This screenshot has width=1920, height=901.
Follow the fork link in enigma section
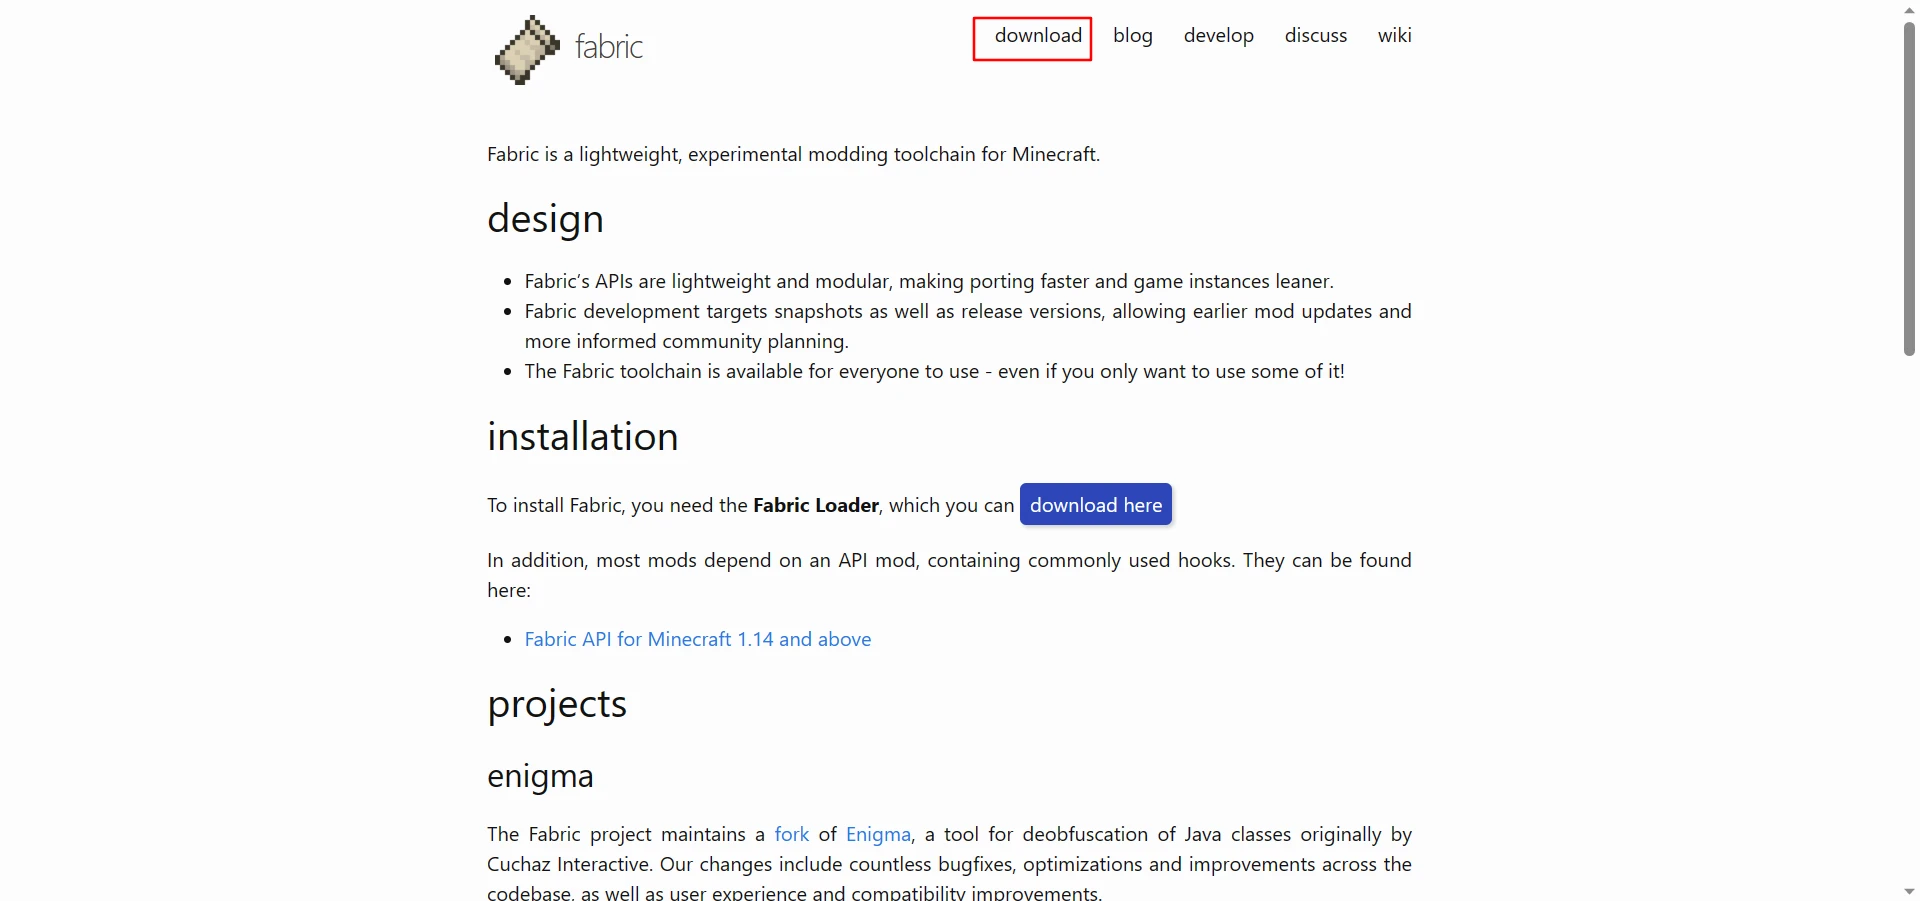coord(792,834)
